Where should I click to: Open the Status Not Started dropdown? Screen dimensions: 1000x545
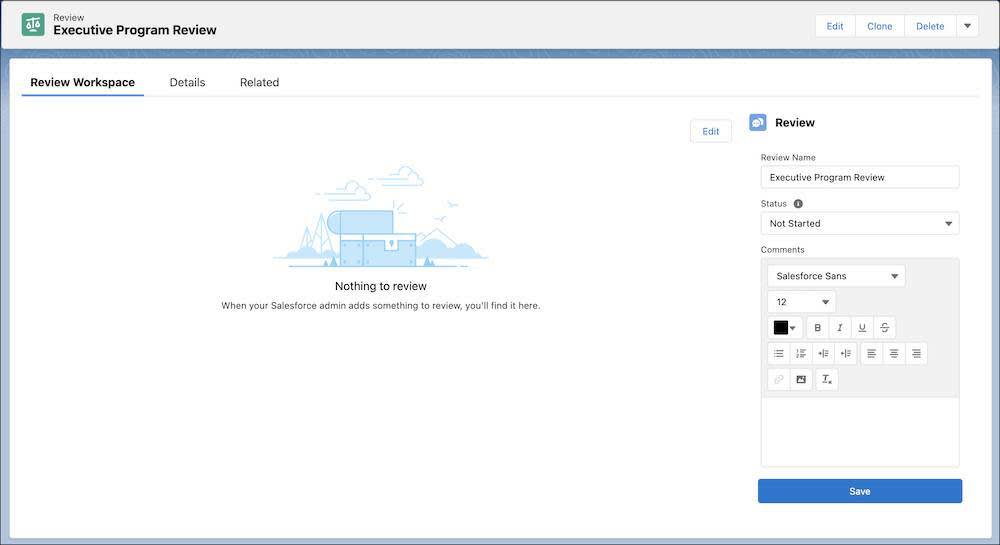click(x=860, y=224)
